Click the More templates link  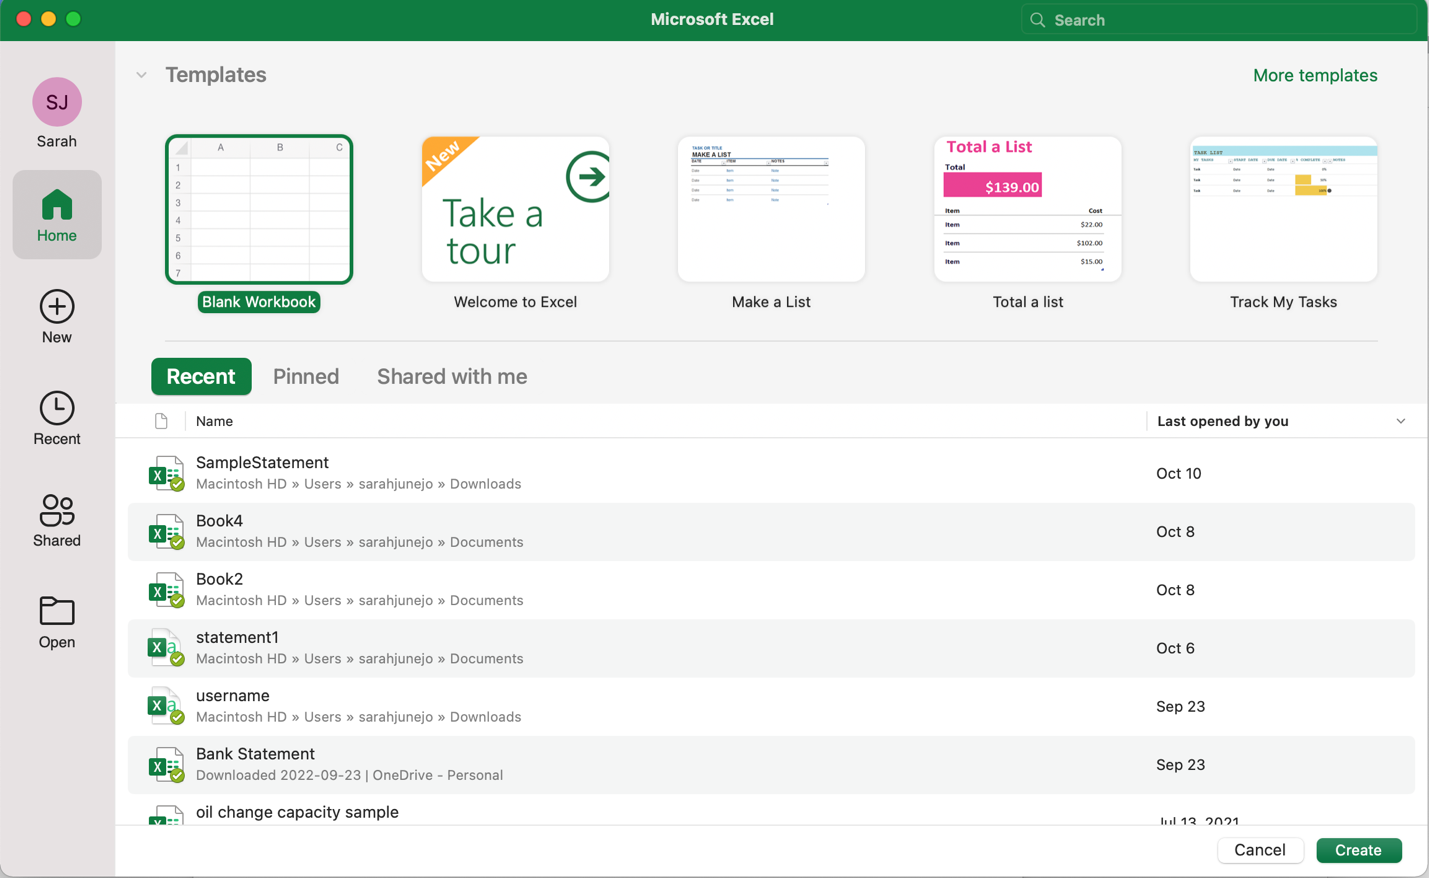(1315, 75)
